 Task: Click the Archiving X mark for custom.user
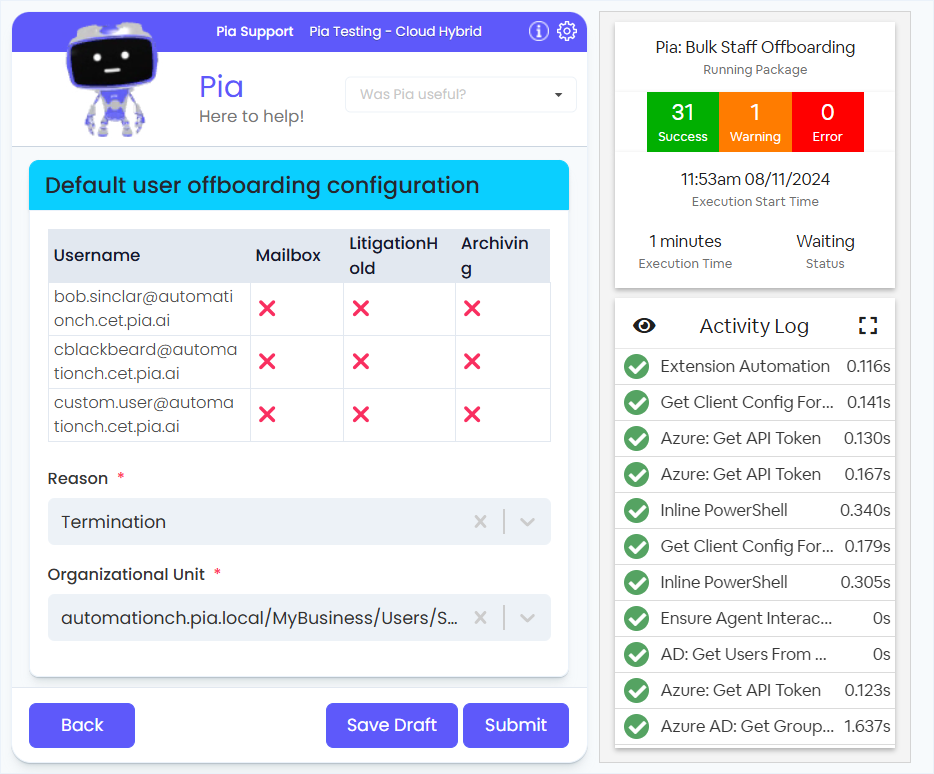(x=472, y=415)
